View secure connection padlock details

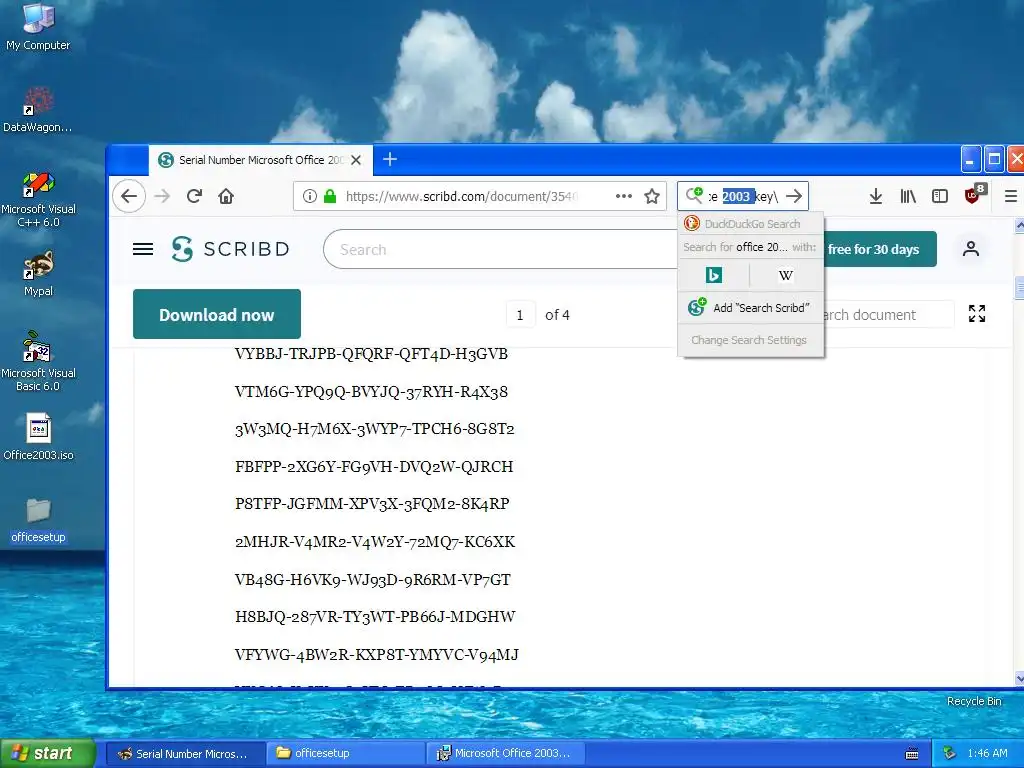click(330, 196)
